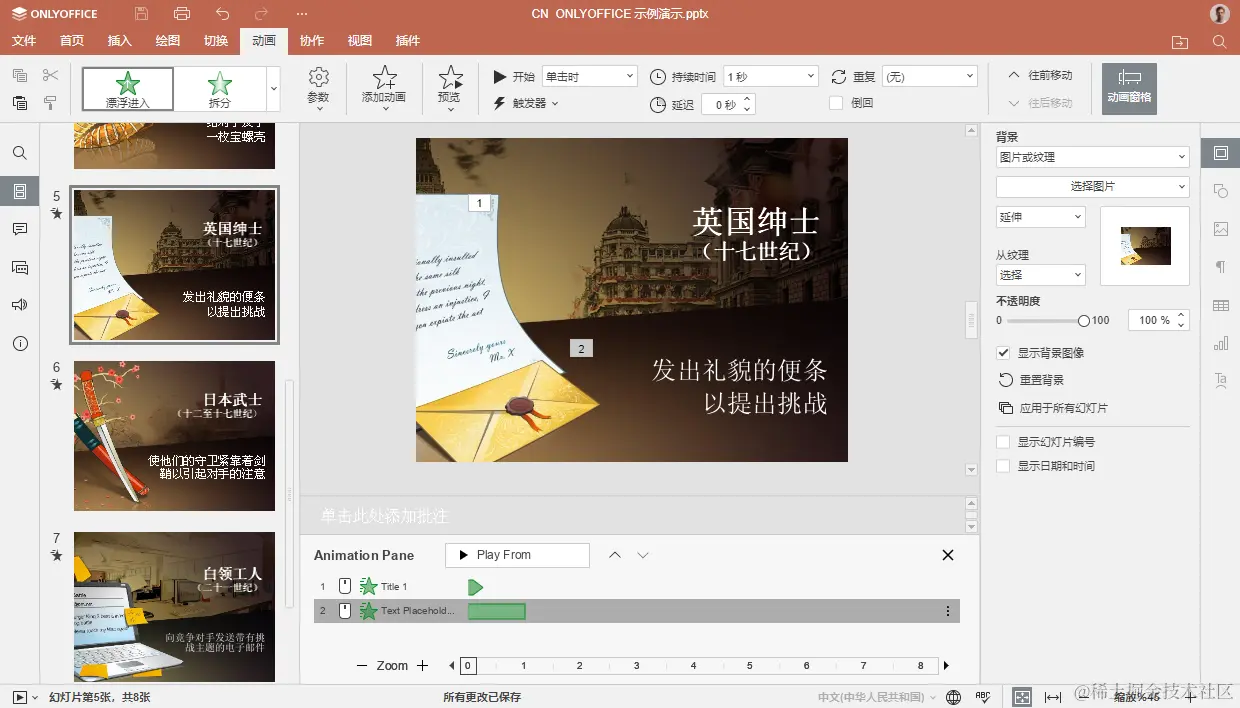Switch to the 协作 ribbon tab
Image resolution: width=1240 pixels, height=708 pixels.
pos(310,41)
